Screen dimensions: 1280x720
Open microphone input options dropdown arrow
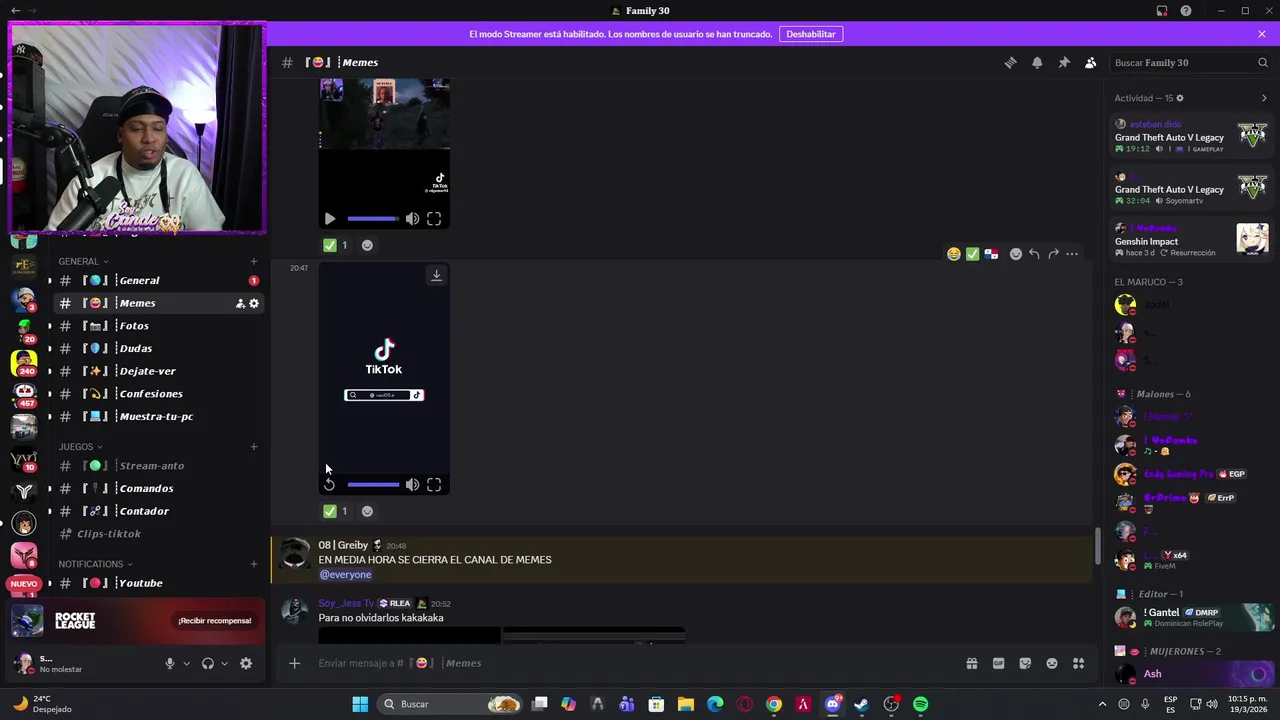(x=186, y=663)
